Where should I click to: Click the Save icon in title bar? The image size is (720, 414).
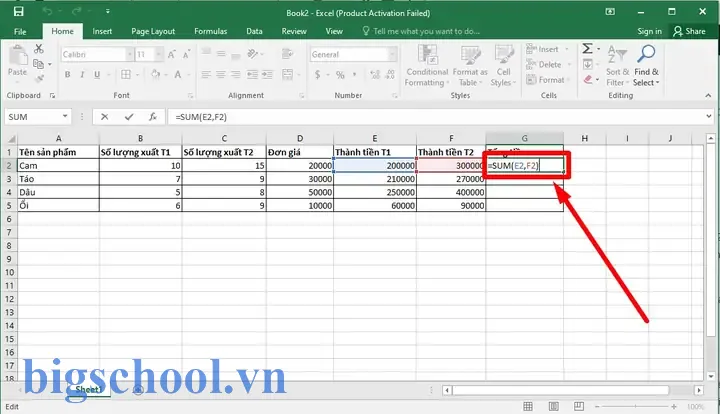(x=18, y=11)
